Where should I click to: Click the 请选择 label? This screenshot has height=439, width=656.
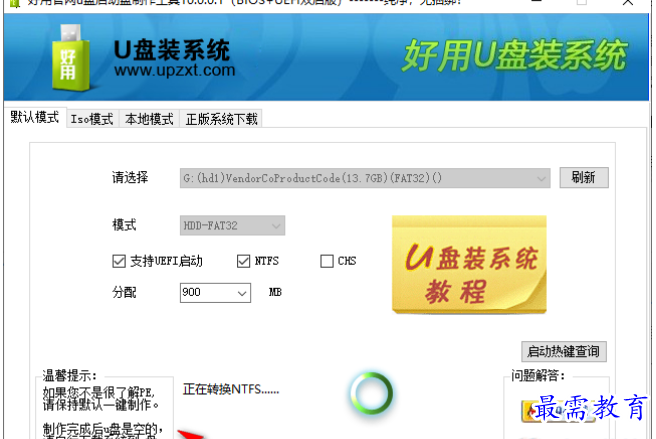click(130, 177)
